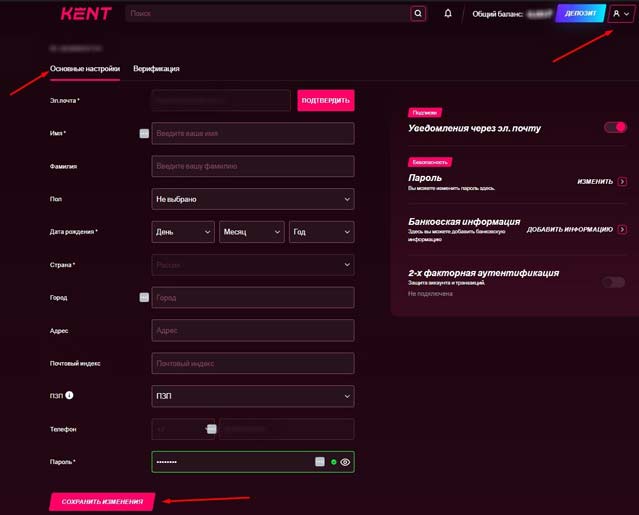Open the Месяц birth date dropdown
Image resolution: width=639 pixels, height=515 pixels.
click(252, 232)
